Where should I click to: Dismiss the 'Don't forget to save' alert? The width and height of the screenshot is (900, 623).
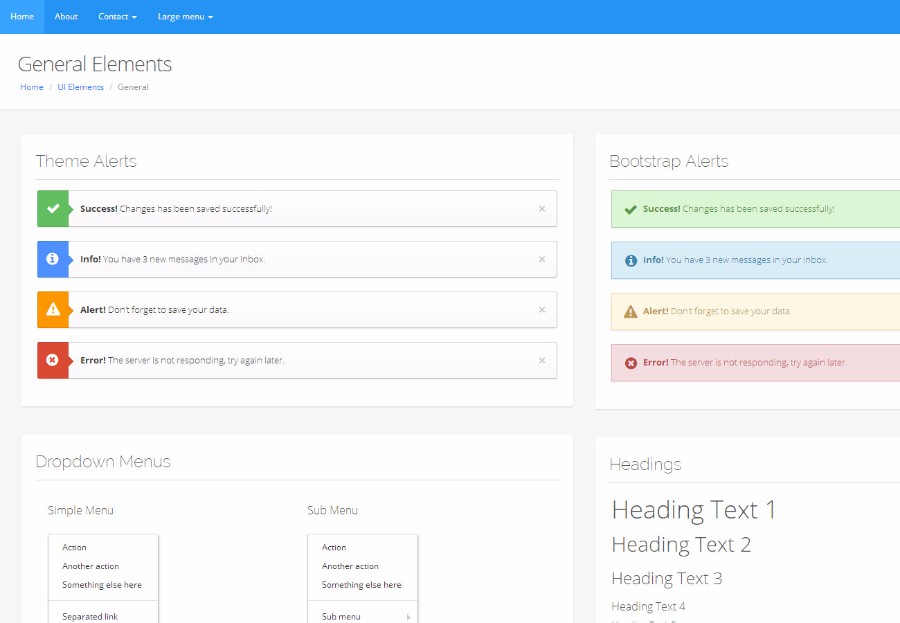pyautogui.click(x=542, y=310)
